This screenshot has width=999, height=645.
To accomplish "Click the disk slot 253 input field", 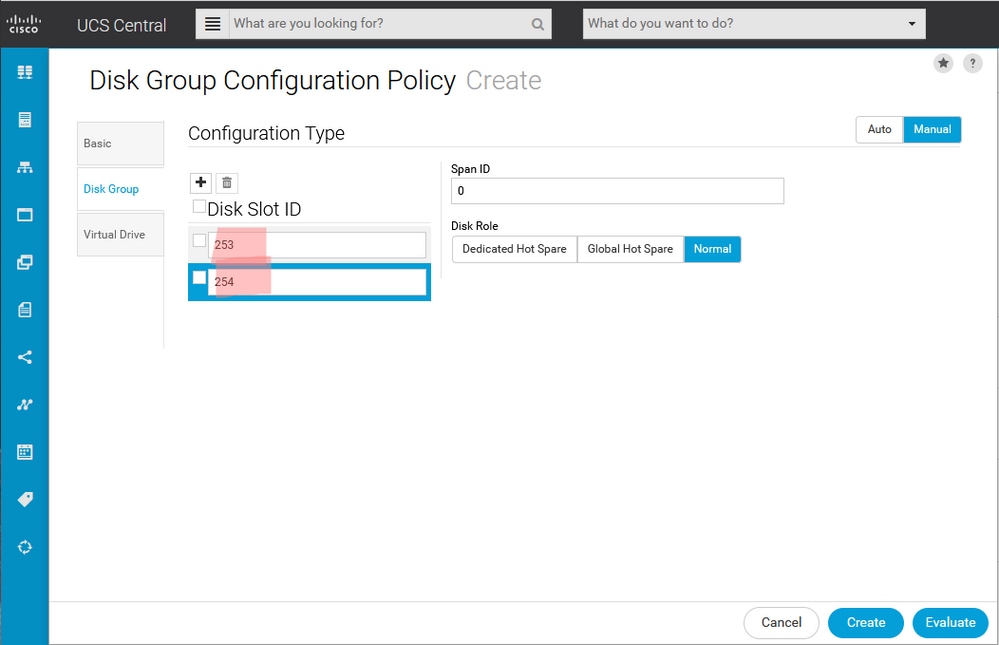I will coord(317,245).
